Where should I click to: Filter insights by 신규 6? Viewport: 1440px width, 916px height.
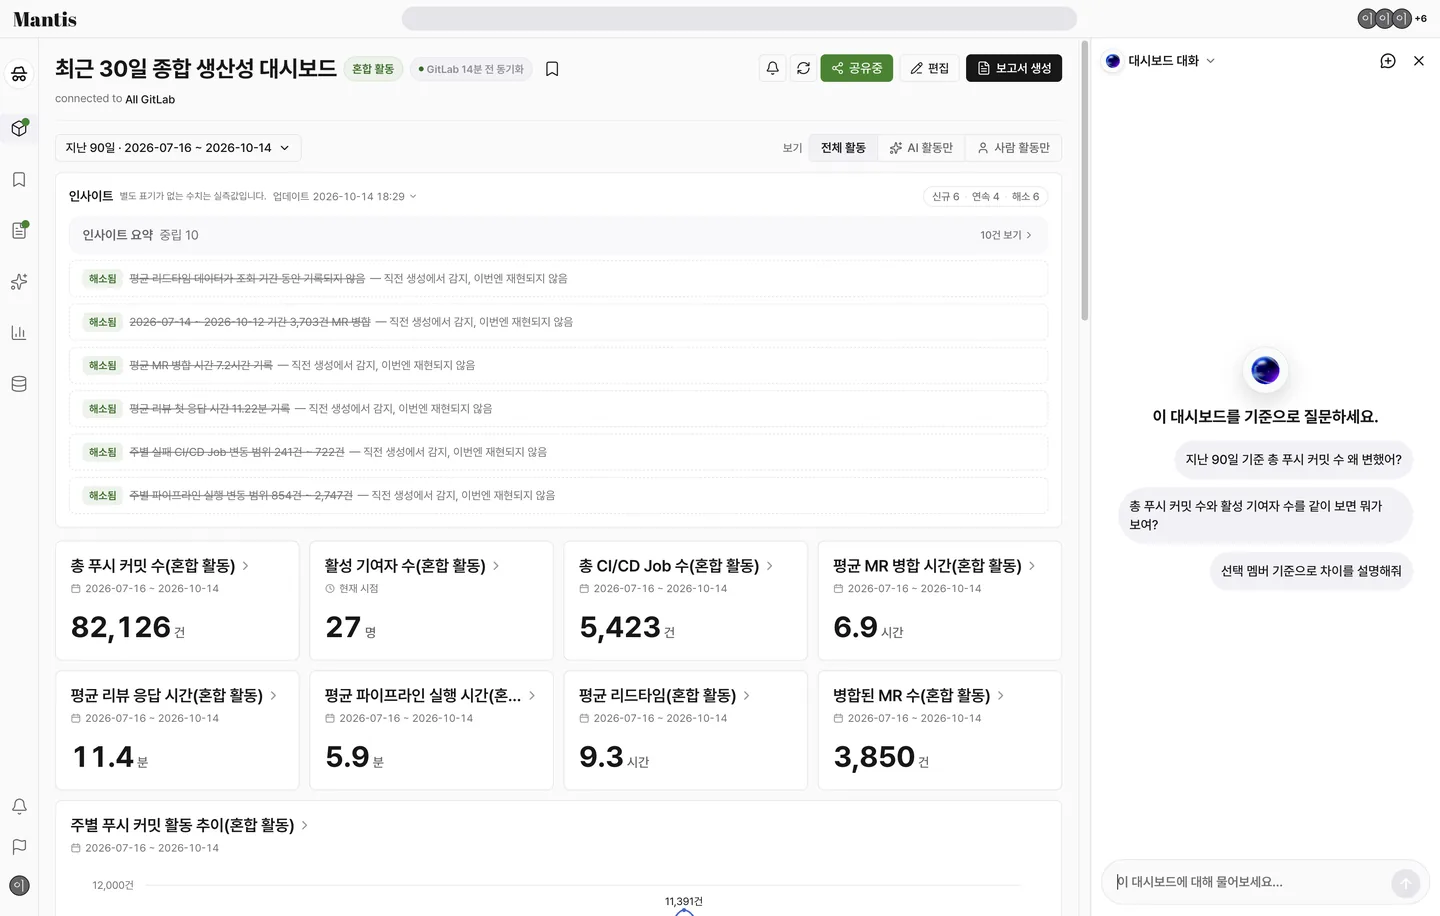point(946,197)
